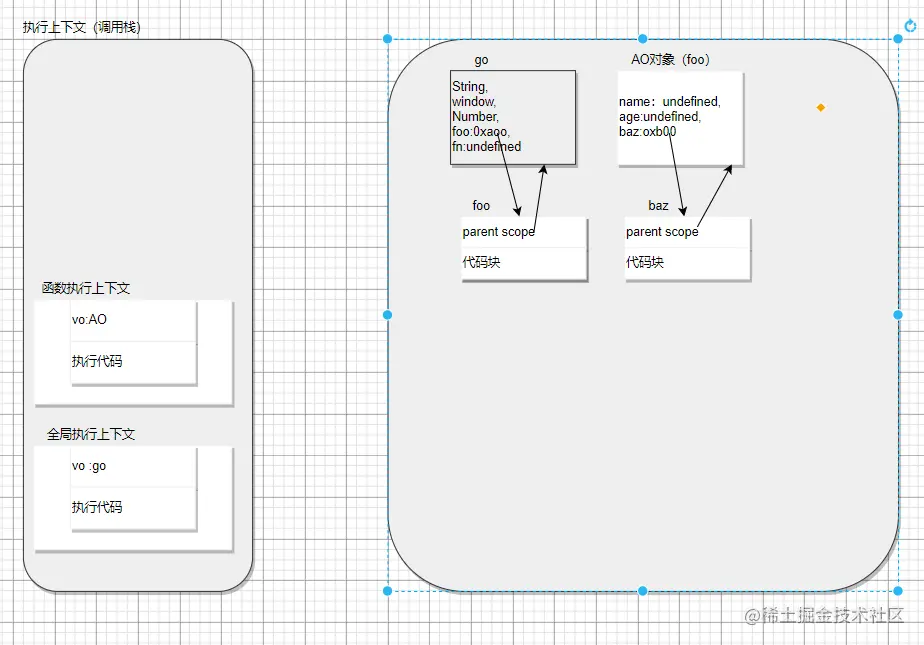
Task: Click the 函数执行上下文 label
Action: [85, 288]
